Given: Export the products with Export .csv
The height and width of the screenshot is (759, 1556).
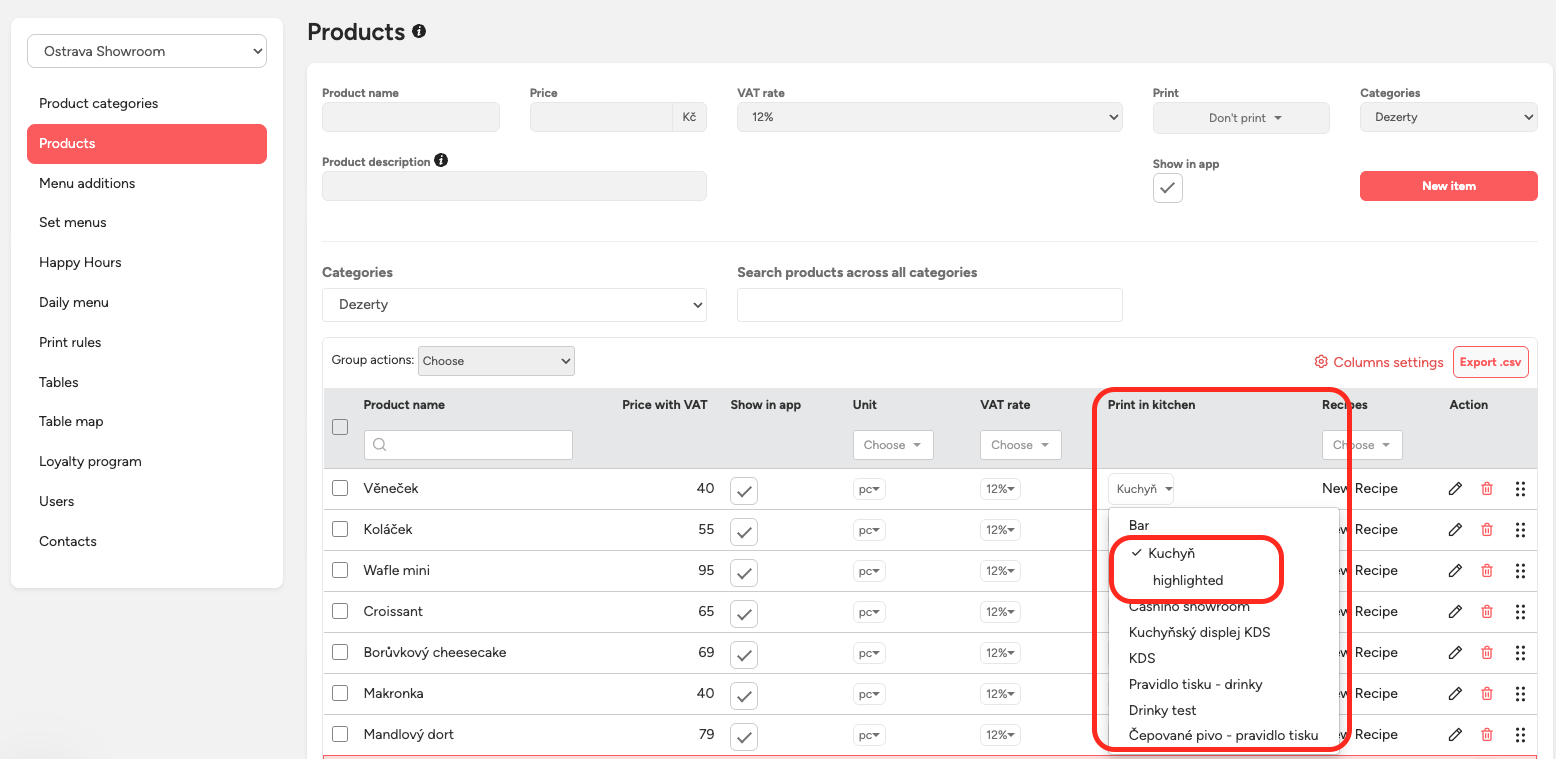Looking at the screenshot, I should pyautogui.click(x=1490, y=362).
